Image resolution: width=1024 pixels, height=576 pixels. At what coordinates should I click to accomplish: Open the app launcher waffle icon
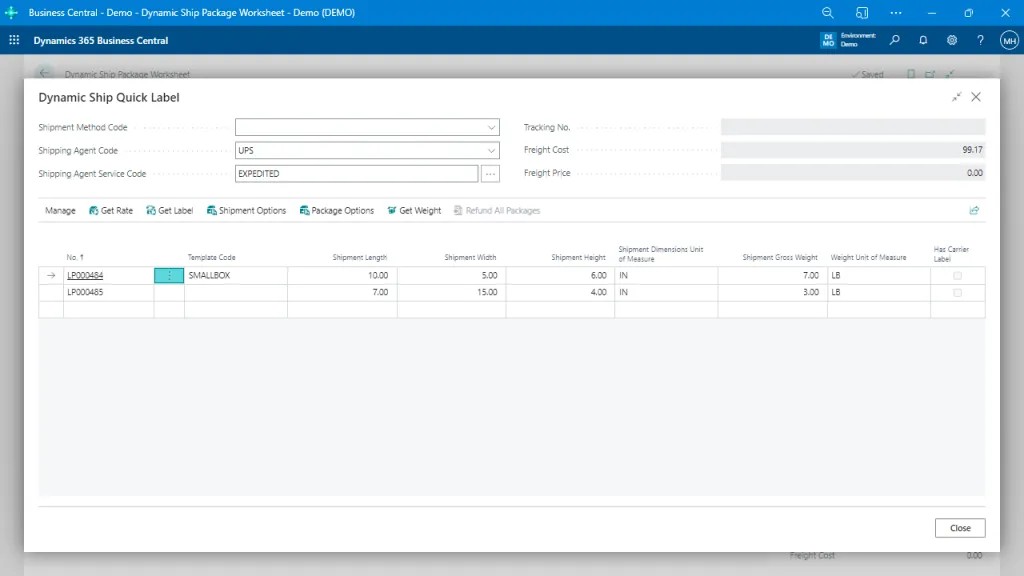tap(14, 41)
